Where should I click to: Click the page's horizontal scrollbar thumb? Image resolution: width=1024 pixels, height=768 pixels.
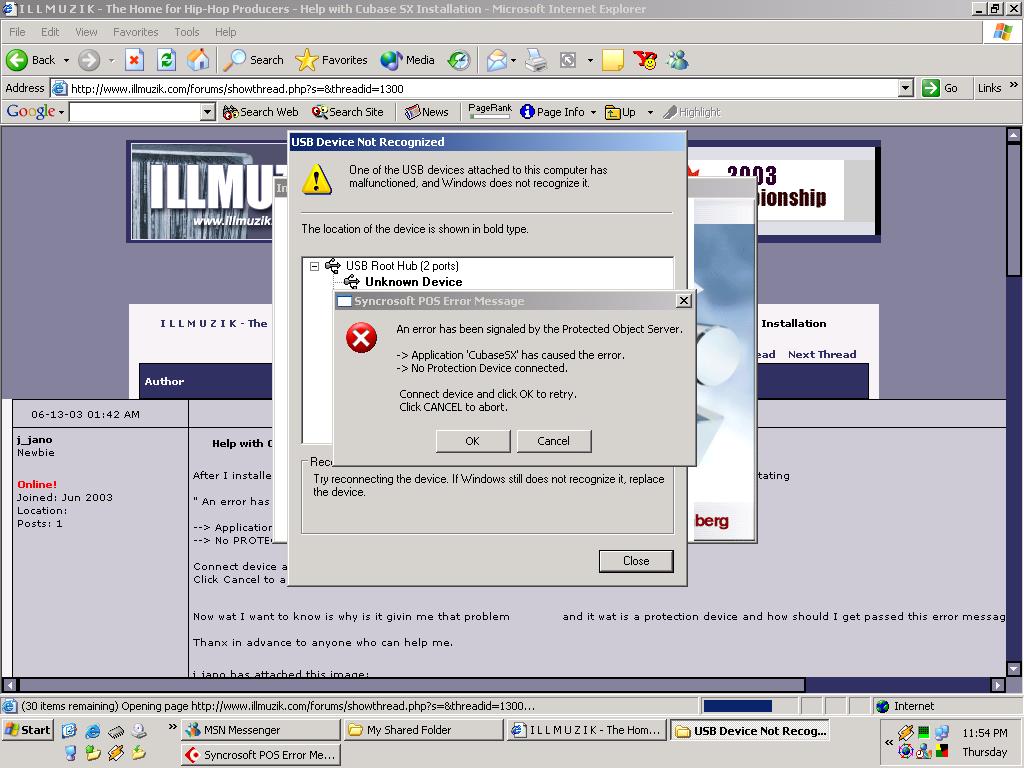pos(413,685)
